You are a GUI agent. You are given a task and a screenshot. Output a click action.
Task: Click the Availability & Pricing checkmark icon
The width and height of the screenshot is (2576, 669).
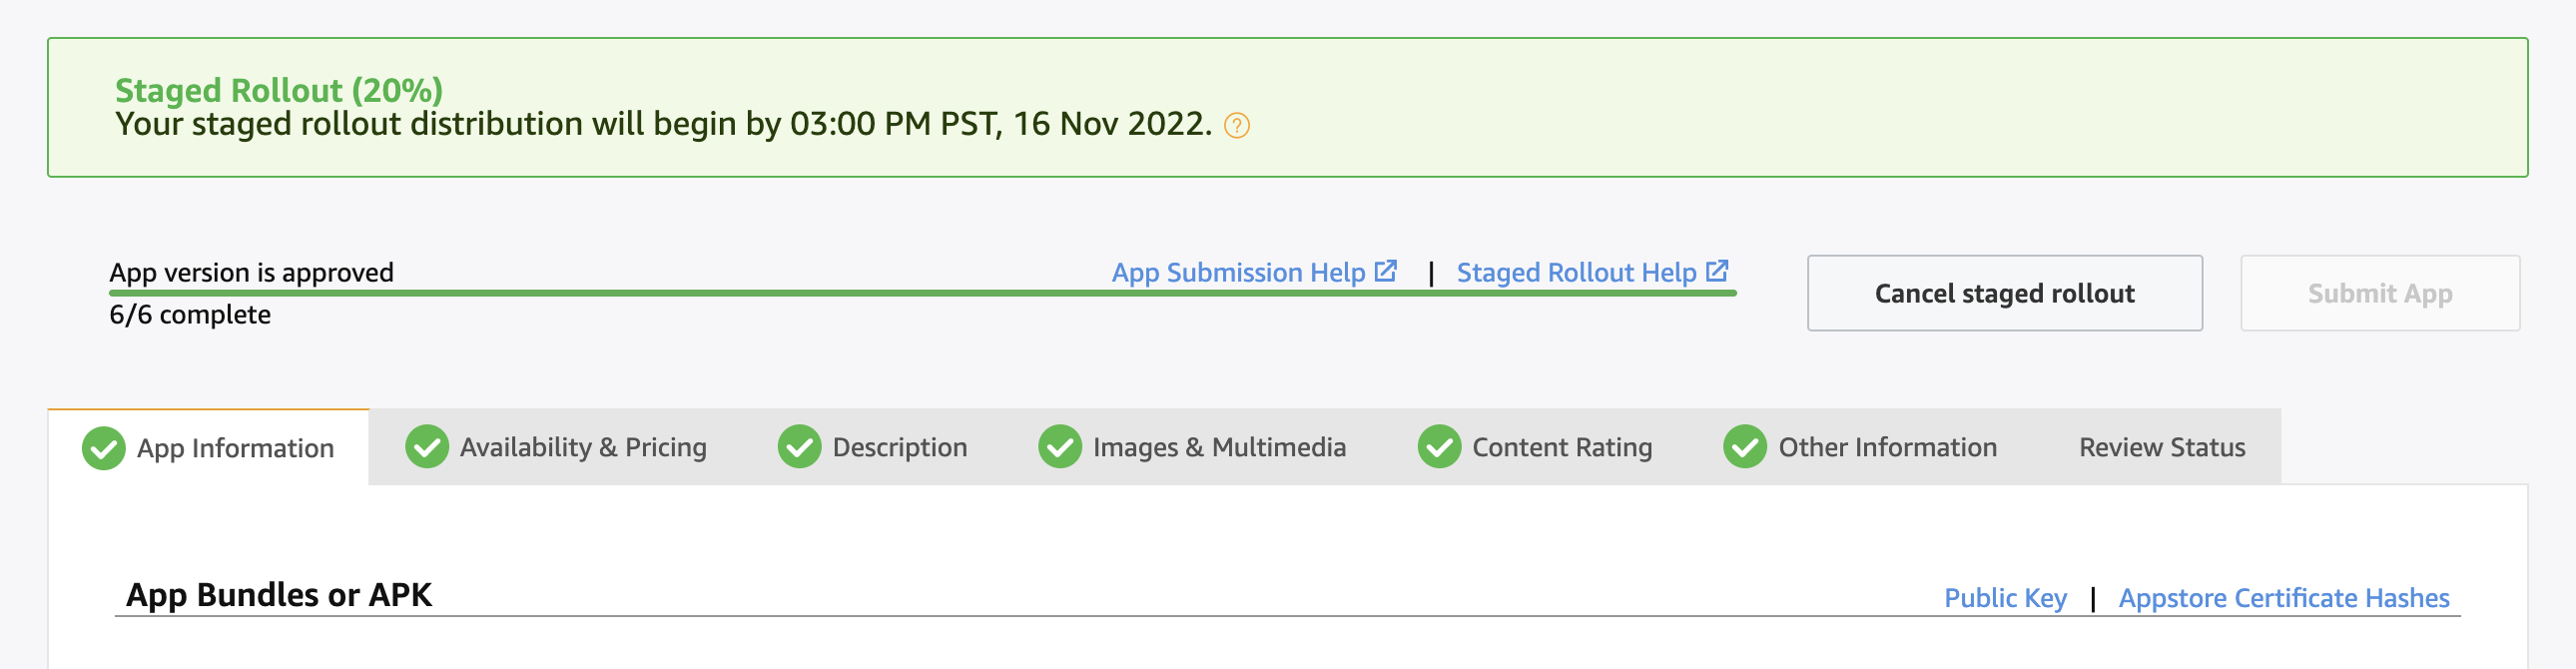tap(427, 447)
